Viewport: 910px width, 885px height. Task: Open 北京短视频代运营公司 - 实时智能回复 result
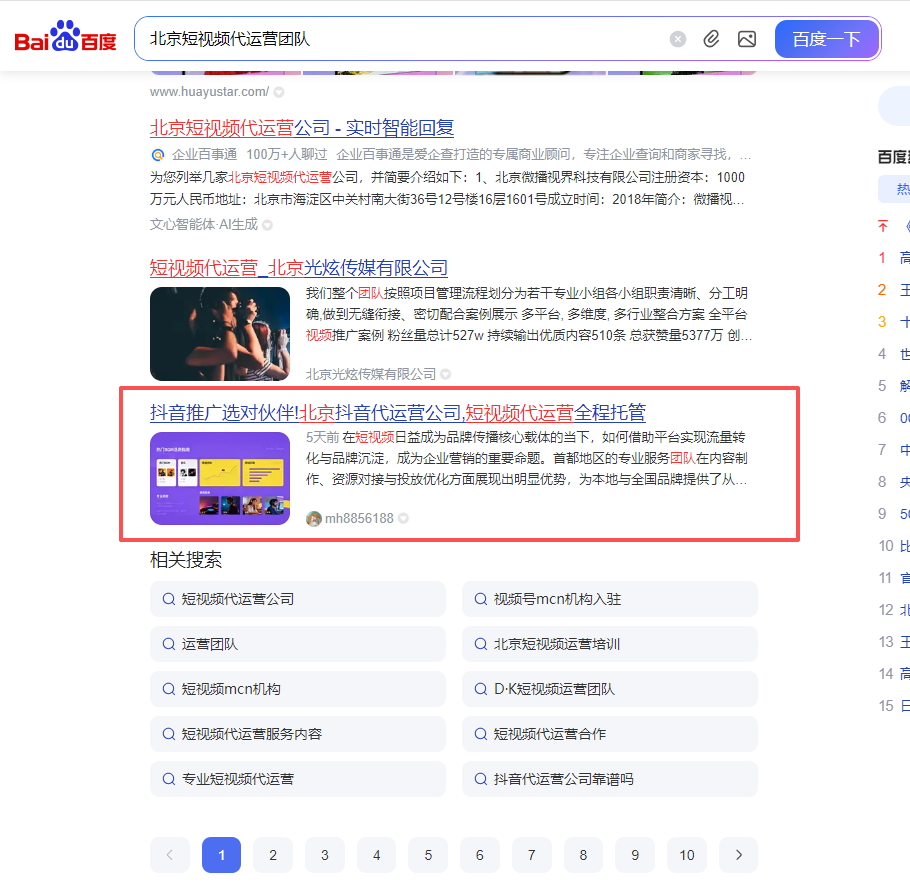pos(301,128)
